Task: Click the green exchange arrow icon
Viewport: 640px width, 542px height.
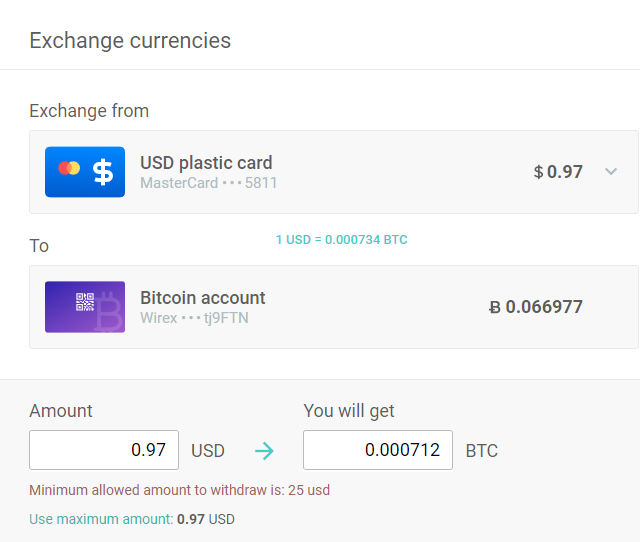Action: click(x=264, y=451)
